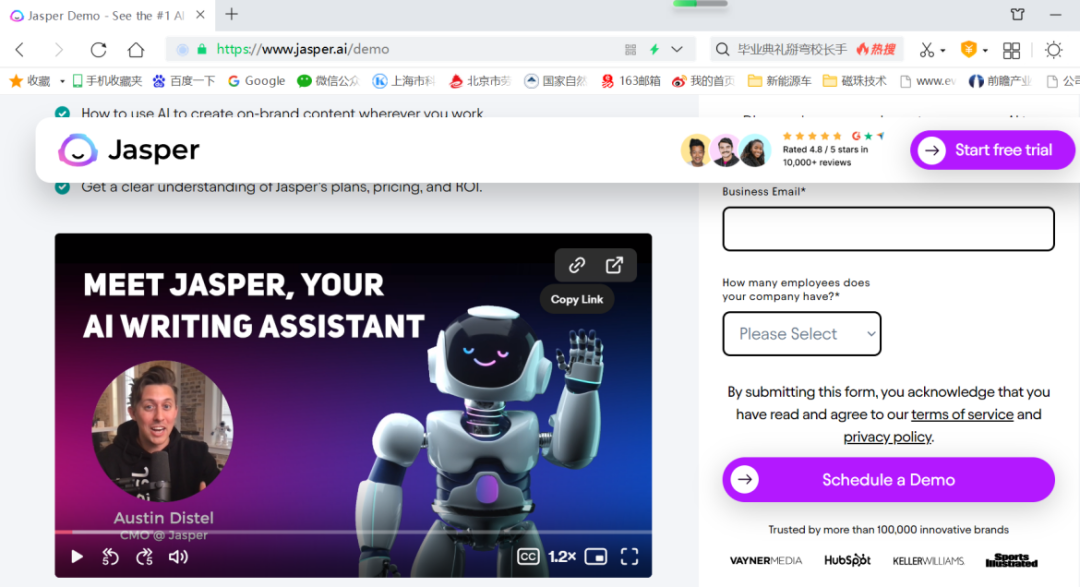
Task: Click the VaynerMedia brand logo
Action: point(765,561)
